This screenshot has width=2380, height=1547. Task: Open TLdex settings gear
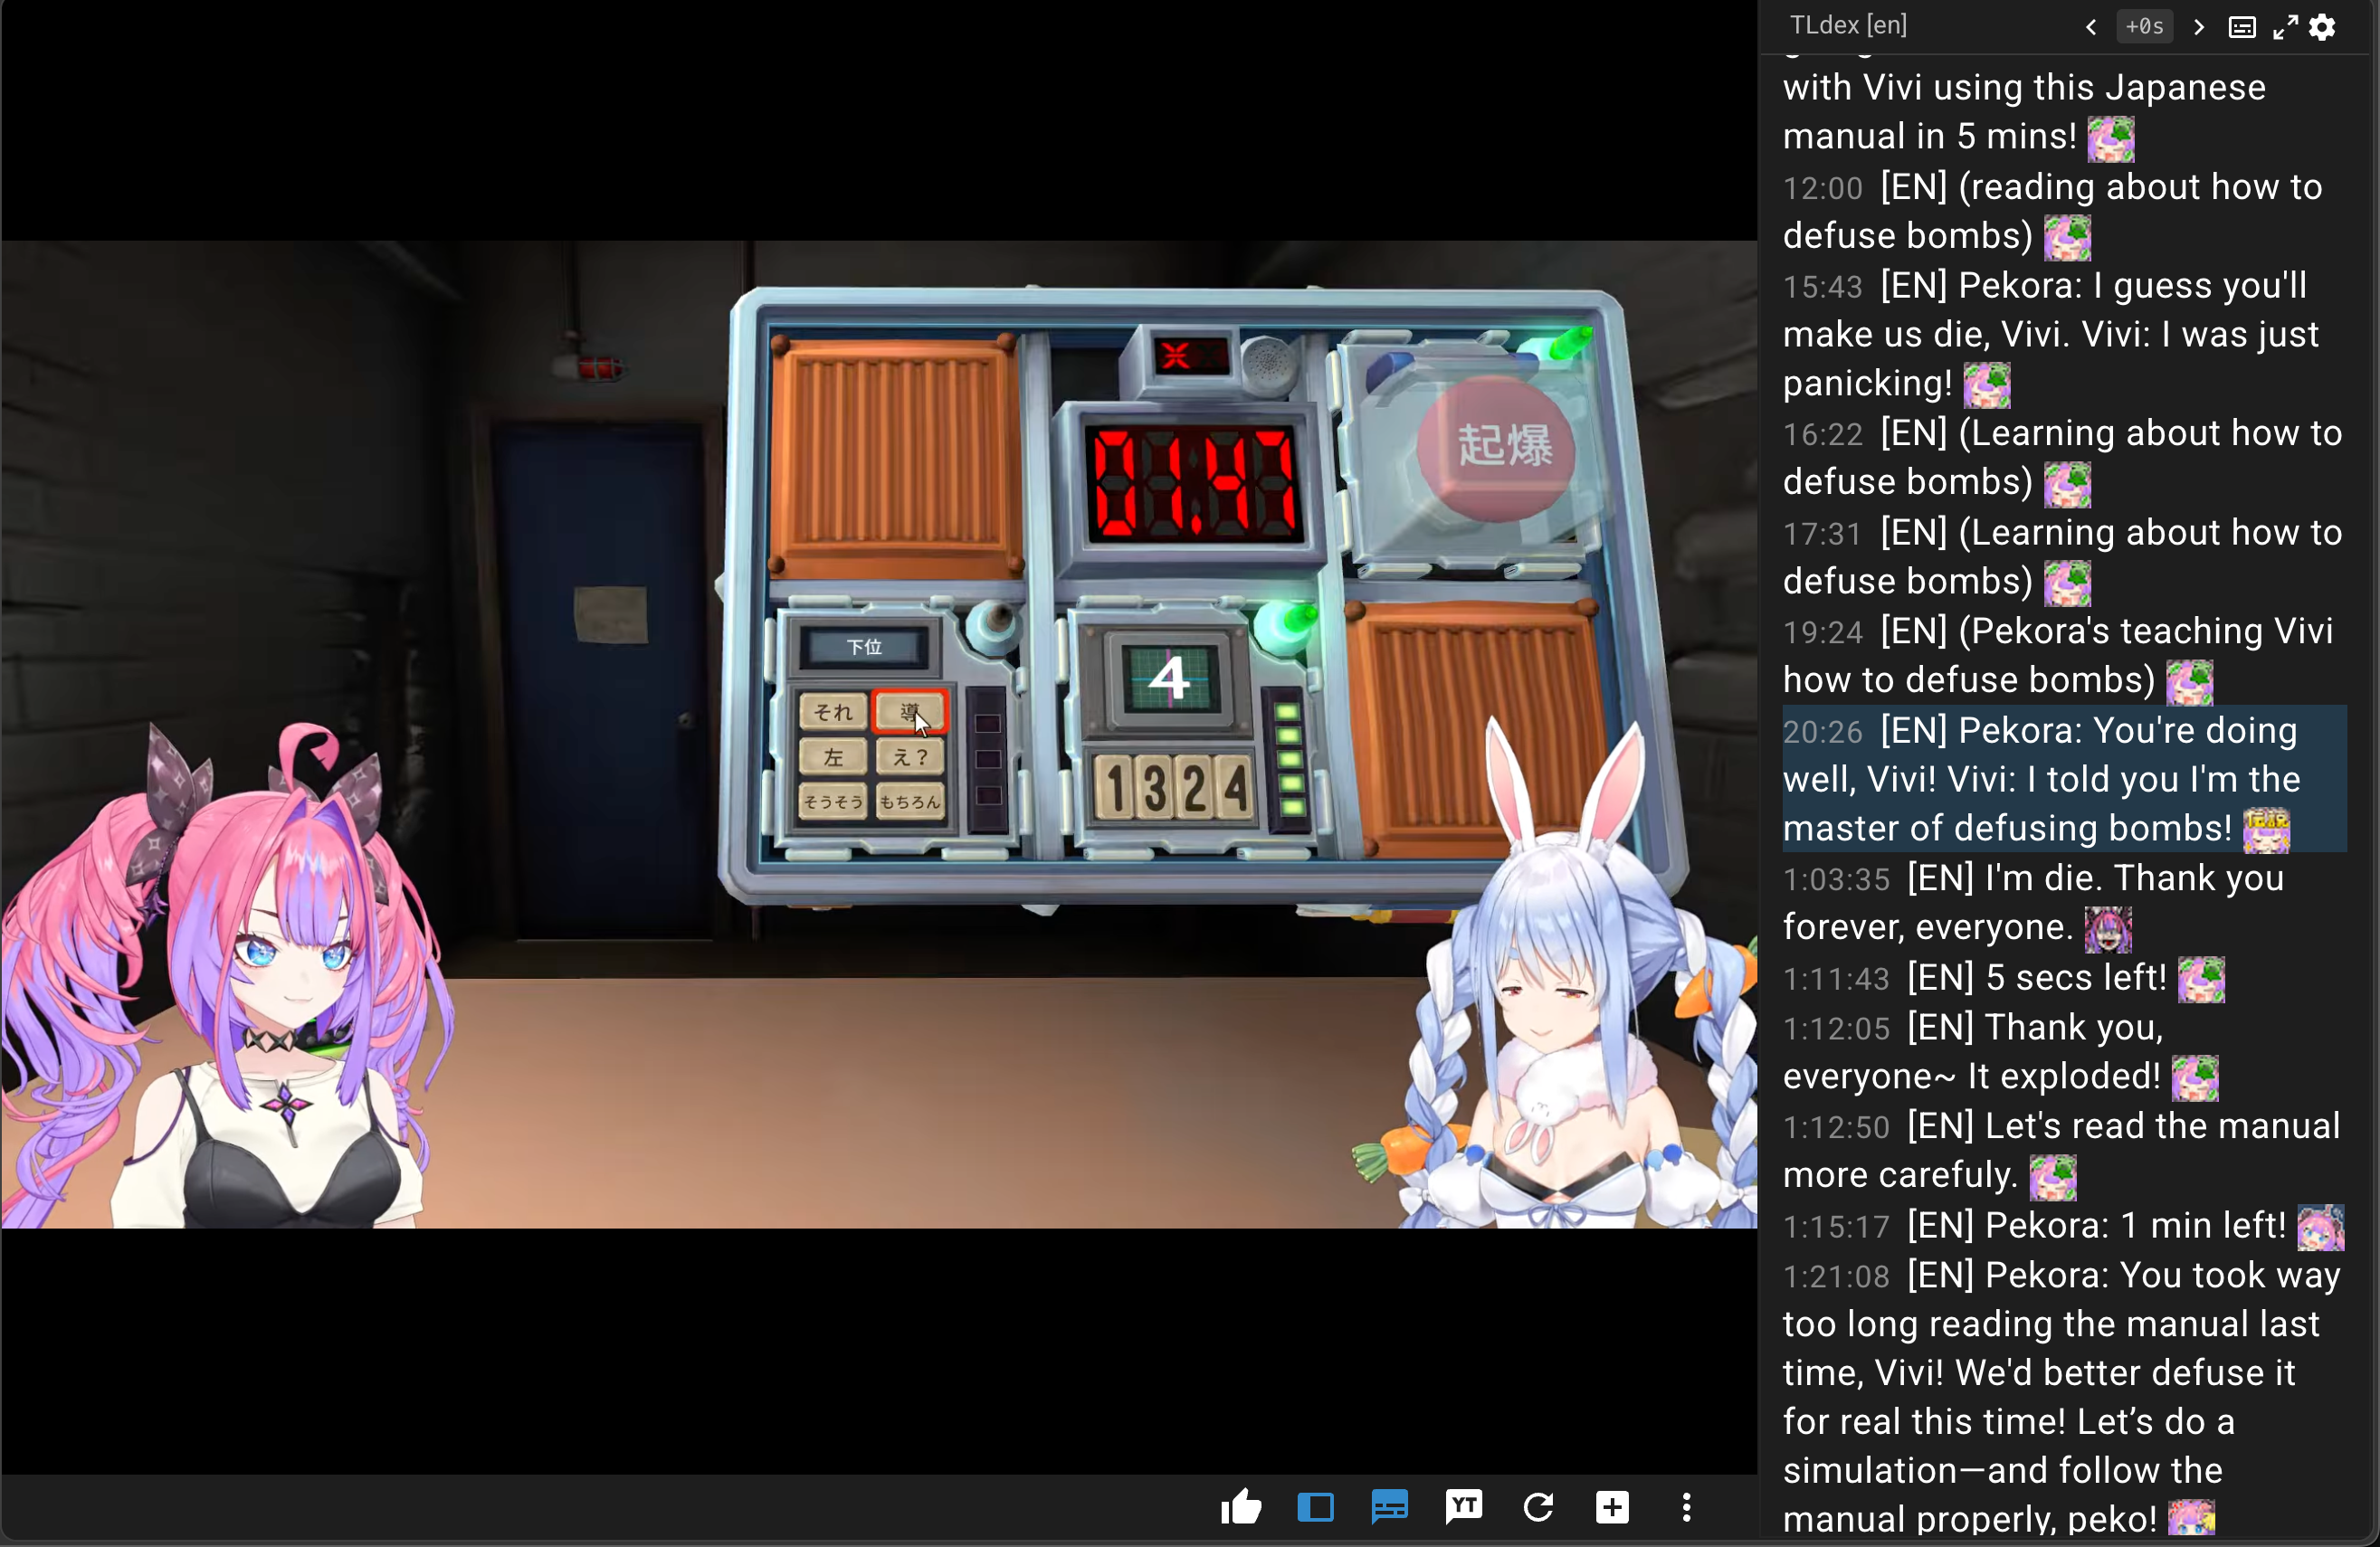2323,27
